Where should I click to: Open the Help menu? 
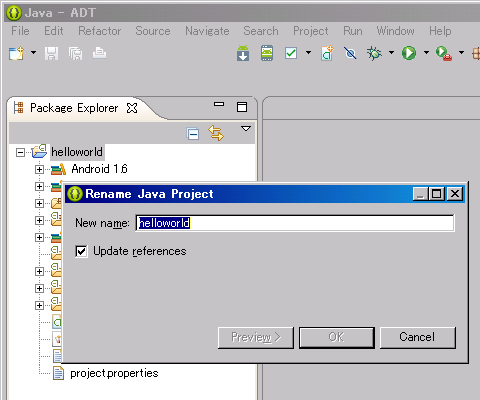click(x=440, y=31)
